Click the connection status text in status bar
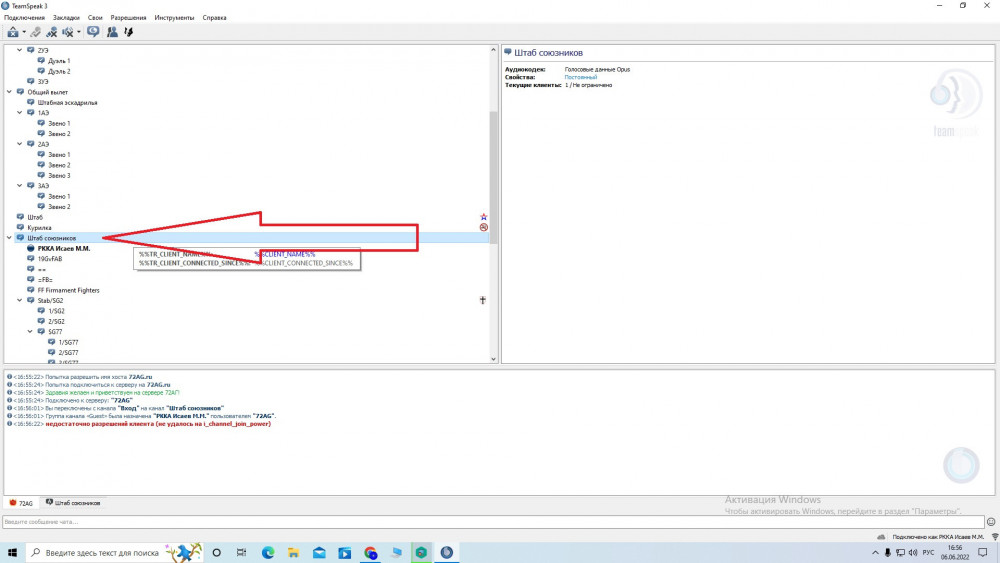Screen dimensions: 1000x563 (938, 537)
